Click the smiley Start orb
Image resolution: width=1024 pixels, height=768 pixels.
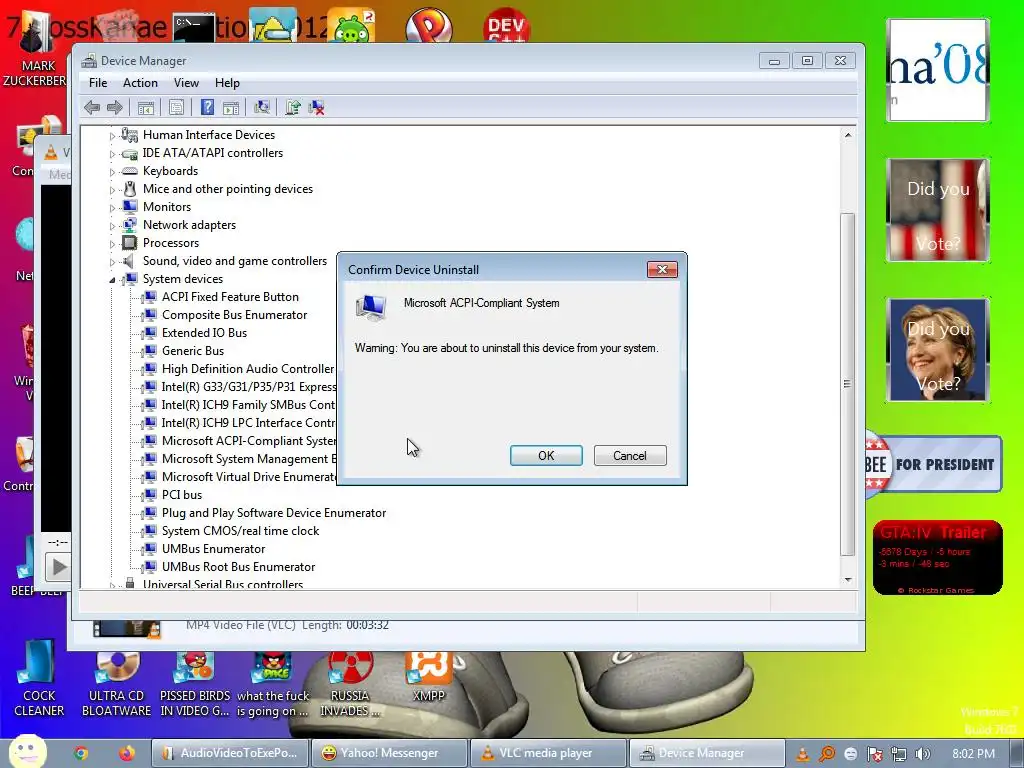[x=26, y=752]
